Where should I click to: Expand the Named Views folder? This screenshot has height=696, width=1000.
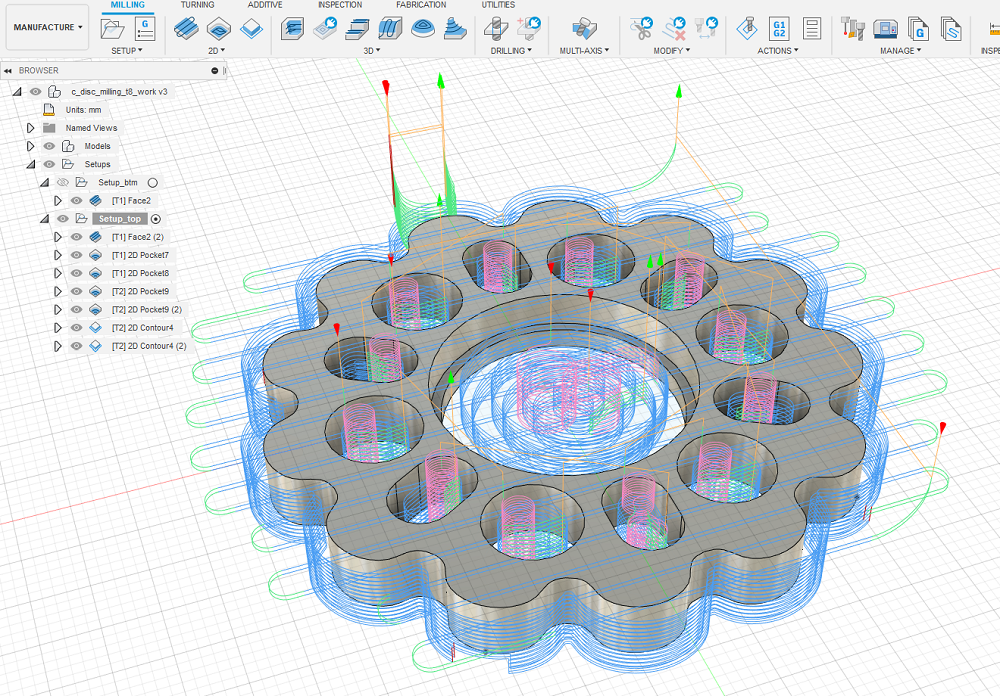point(30,128)
